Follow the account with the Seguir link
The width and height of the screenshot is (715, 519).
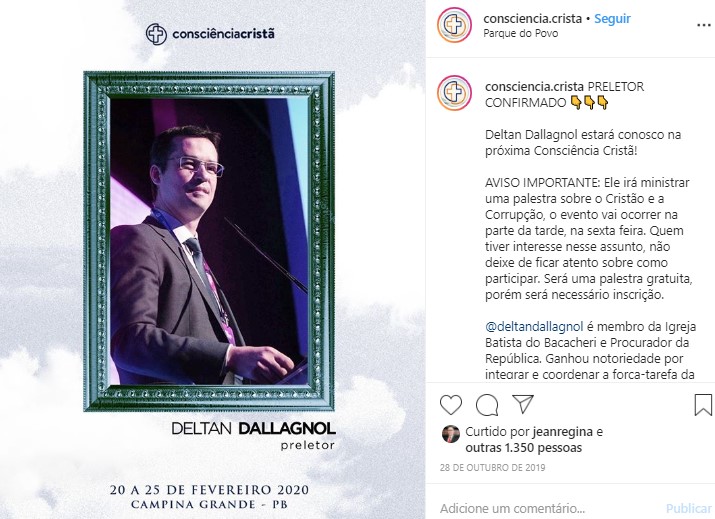coord(612,19)
